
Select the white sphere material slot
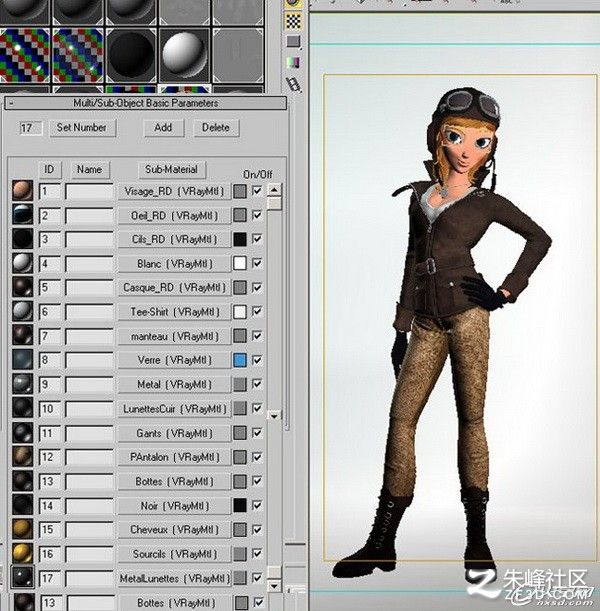184,55
